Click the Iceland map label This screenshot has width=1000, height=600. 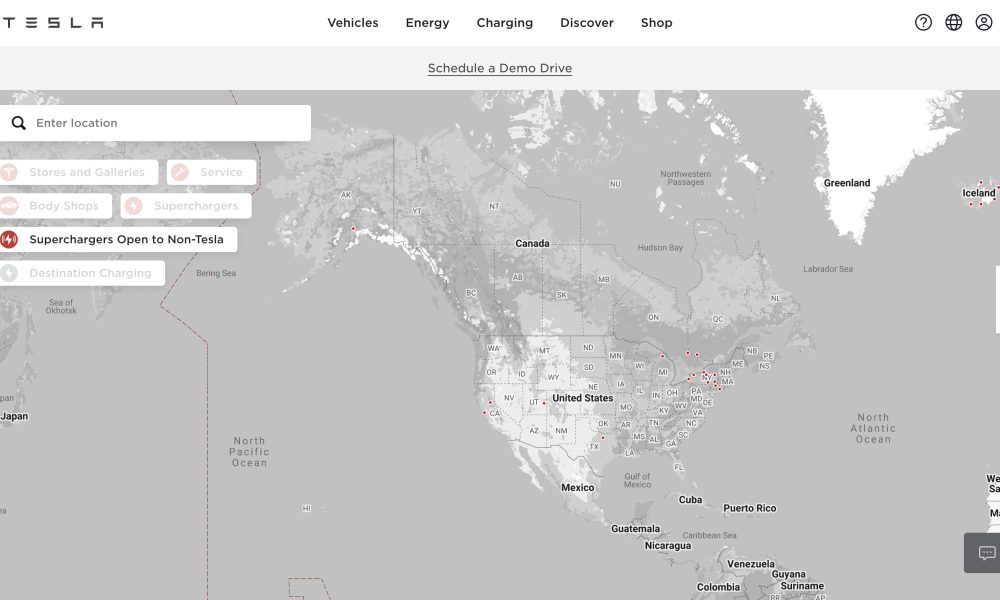tap(978, 193)
